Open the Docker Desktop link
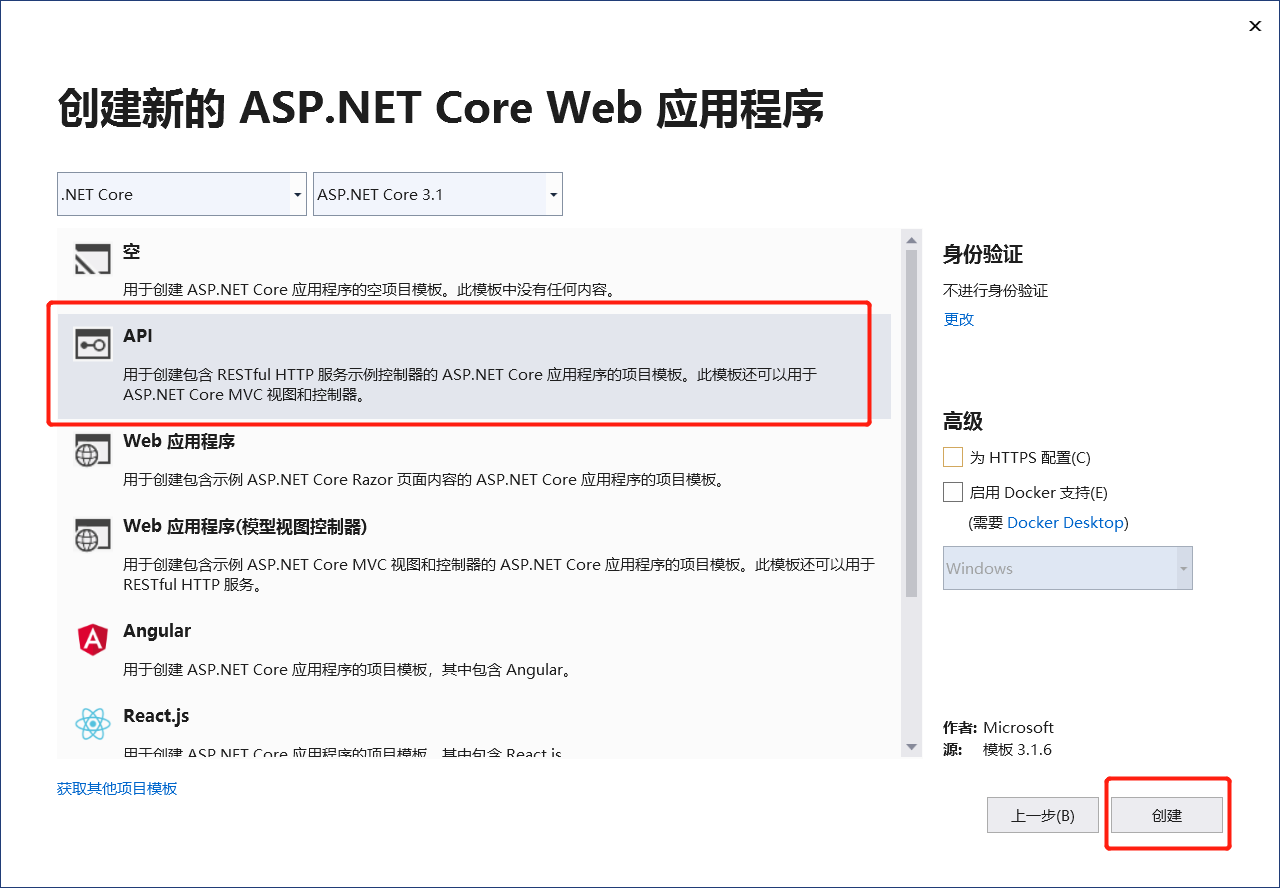This screenshot has width=1280, height=888. tap(1066, 523)
